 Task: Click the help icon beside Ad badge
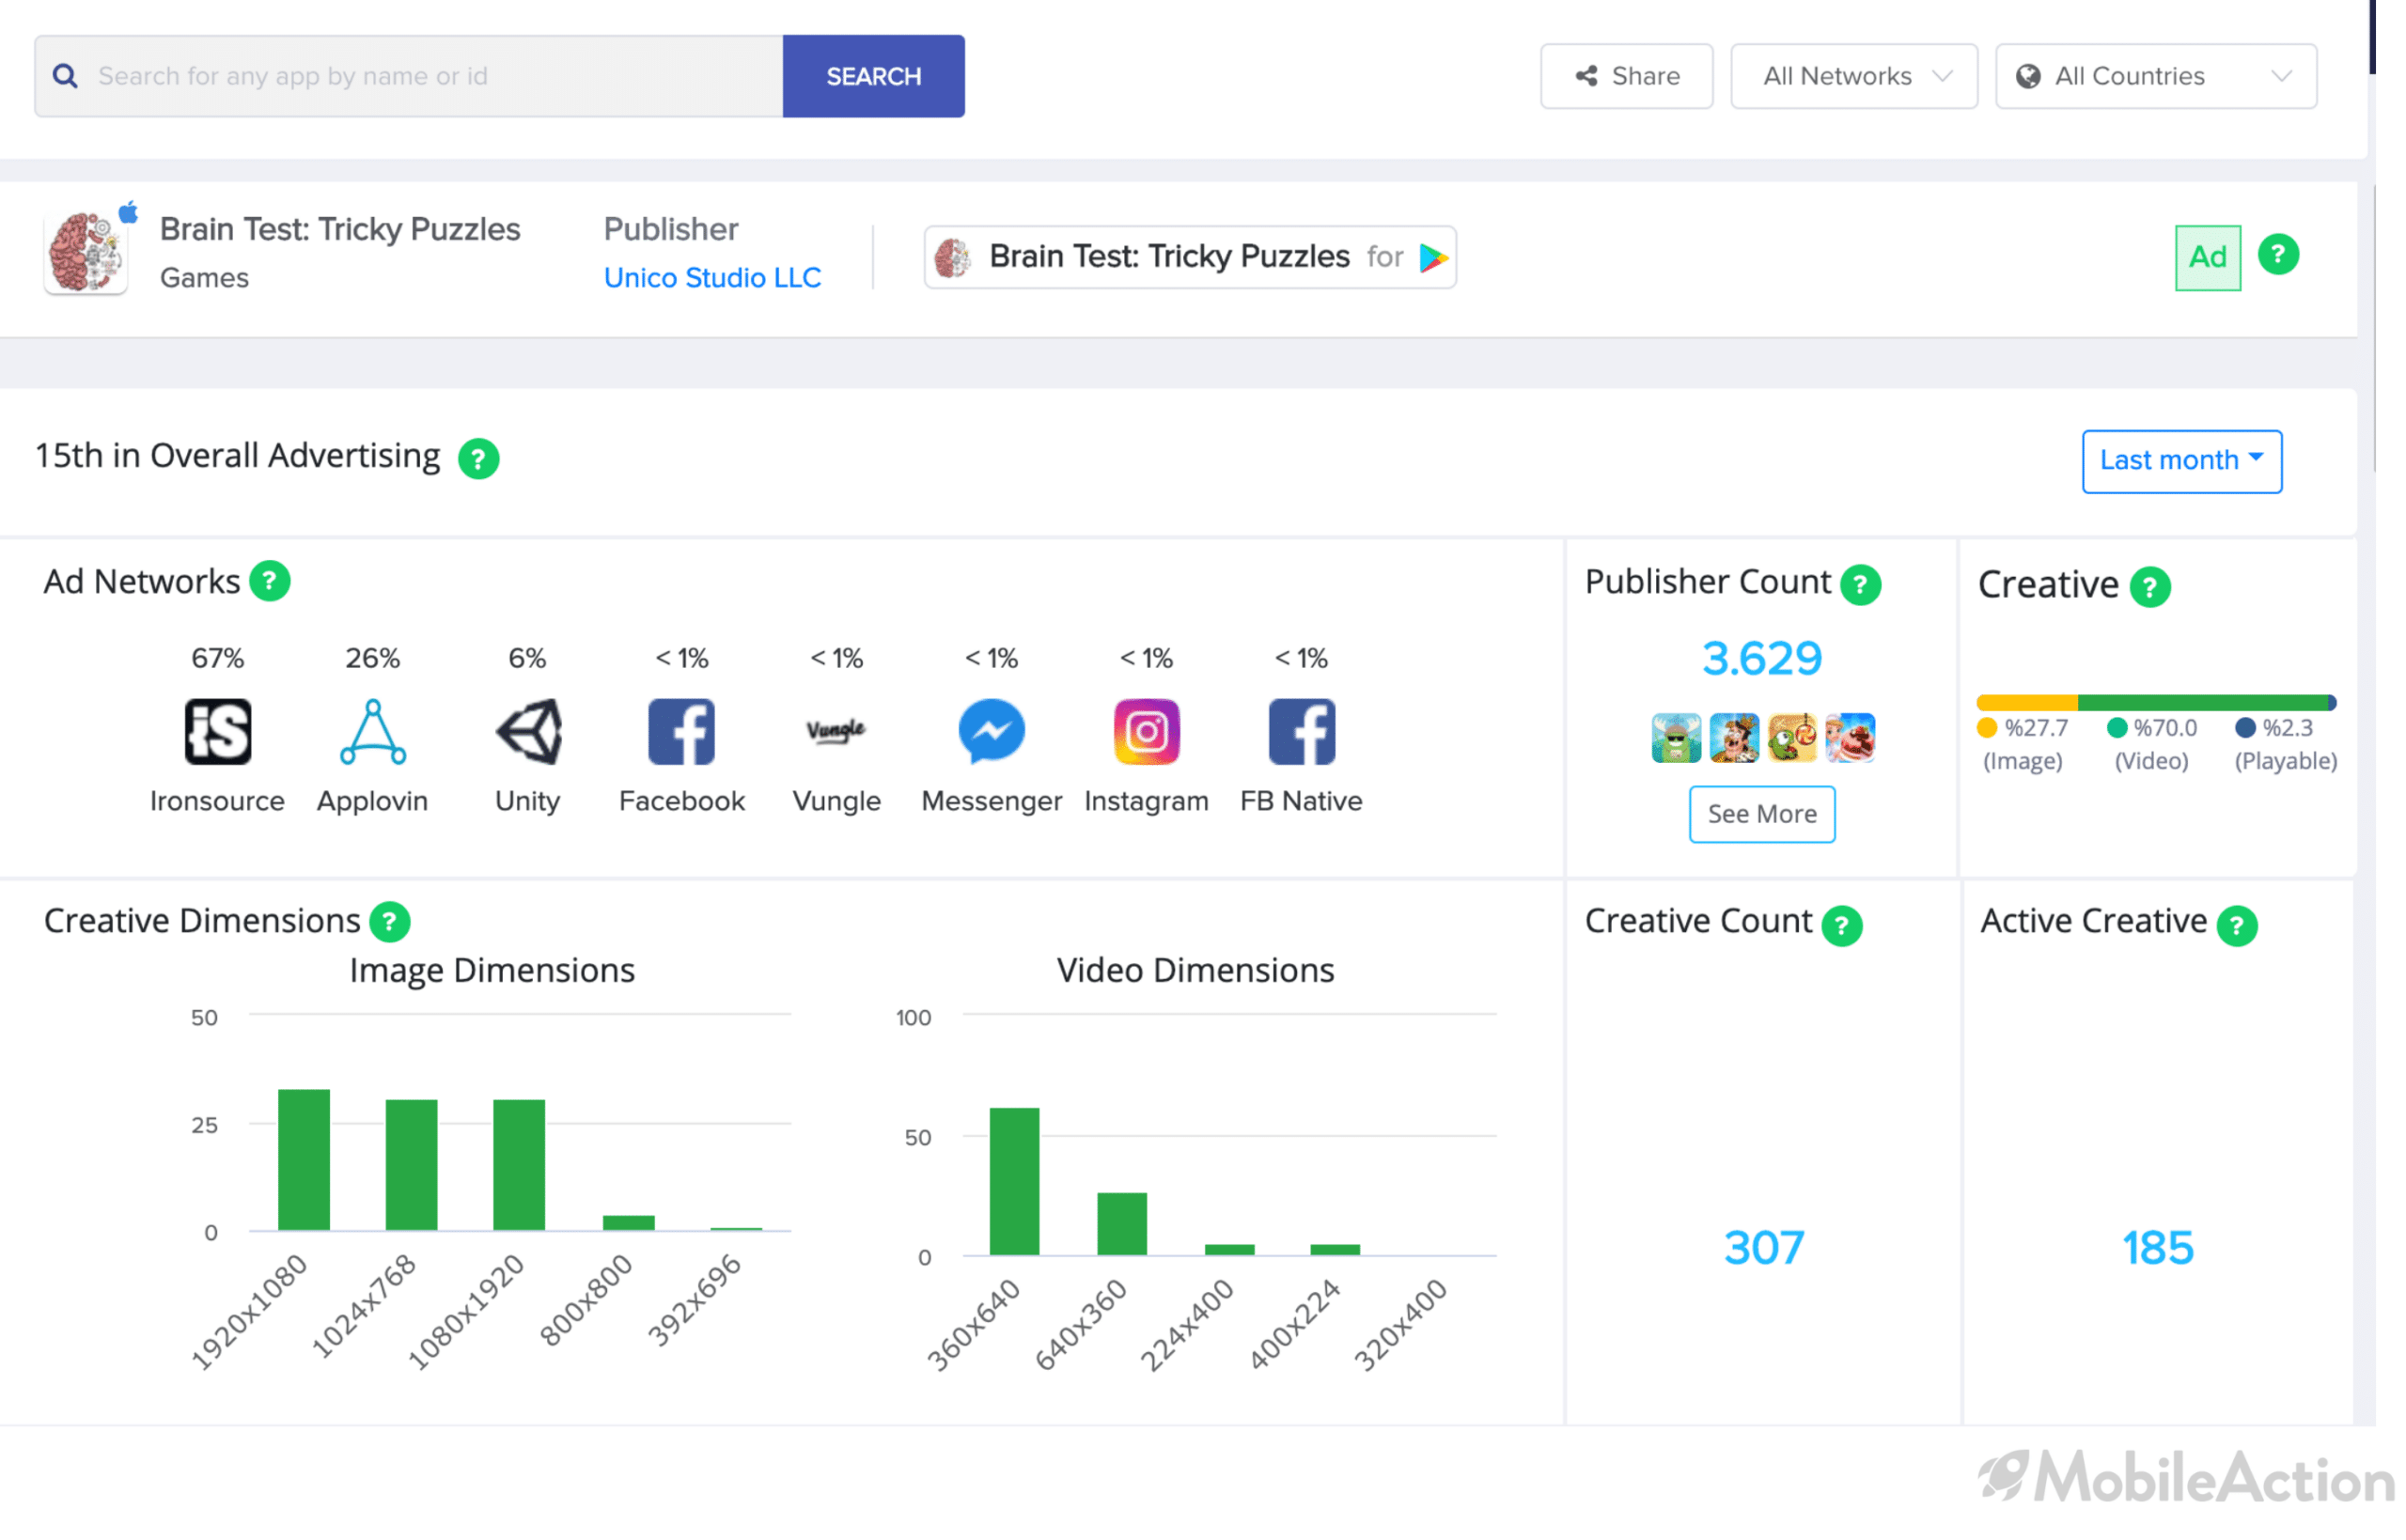pyautogui.click(x=2278, y=255)
